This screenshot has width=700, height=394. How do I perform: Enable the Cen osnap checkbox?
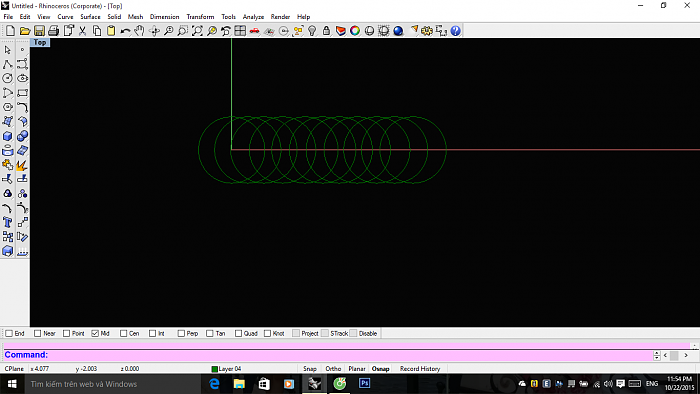[124, 333]
